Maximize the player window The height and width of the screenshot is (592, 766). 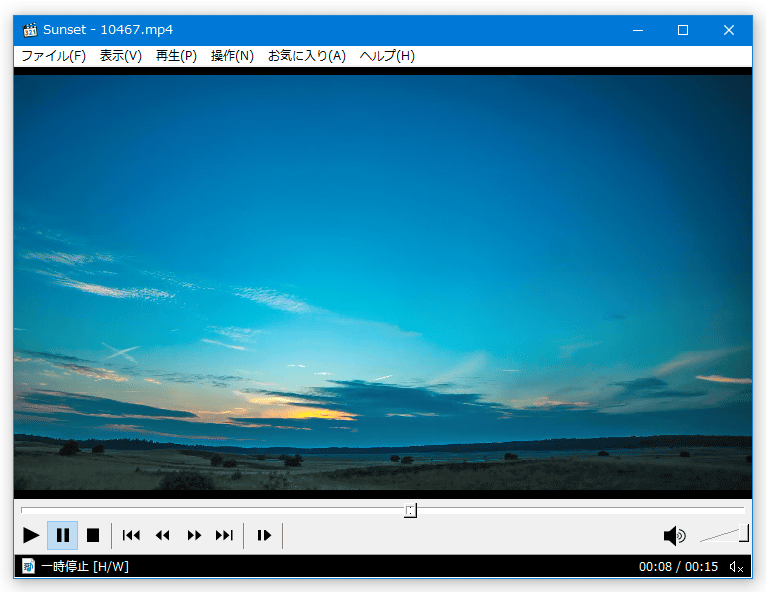[x=683, y=30]
